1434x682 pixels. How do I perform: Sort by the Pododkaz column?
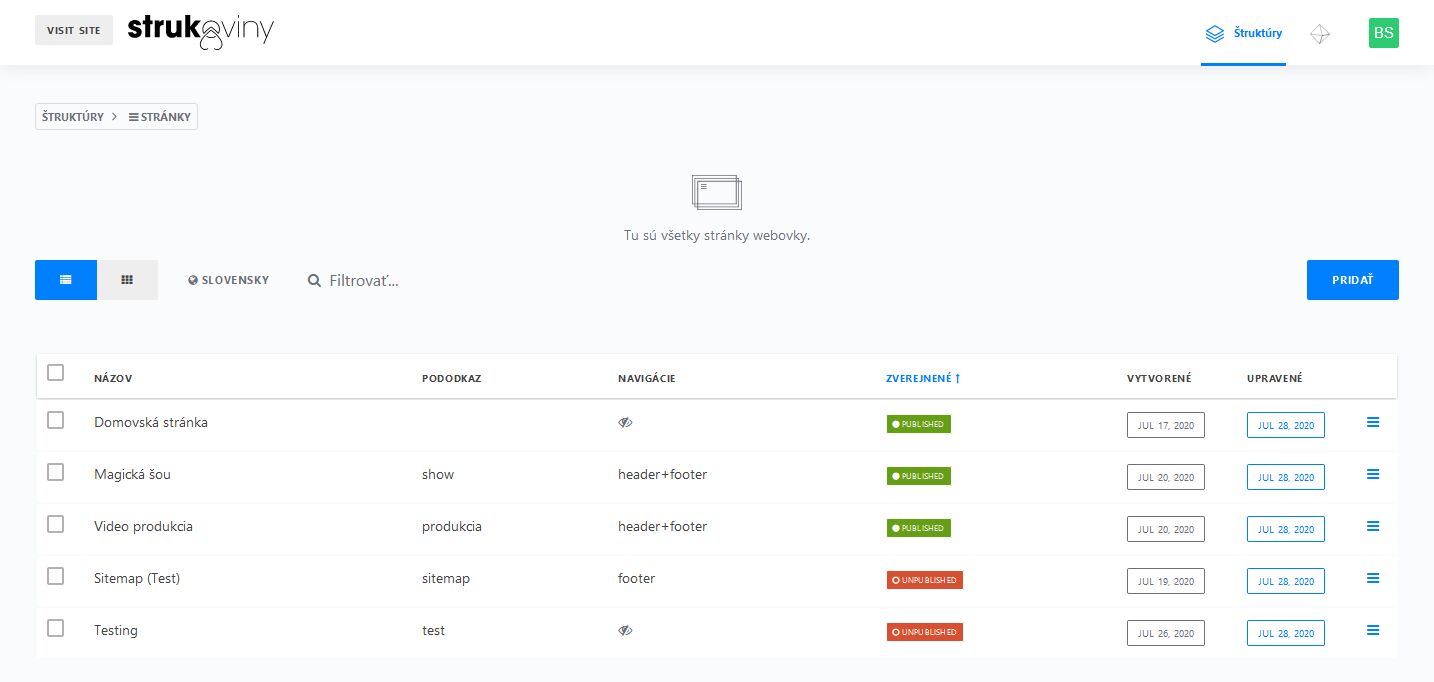click(452, 378)
